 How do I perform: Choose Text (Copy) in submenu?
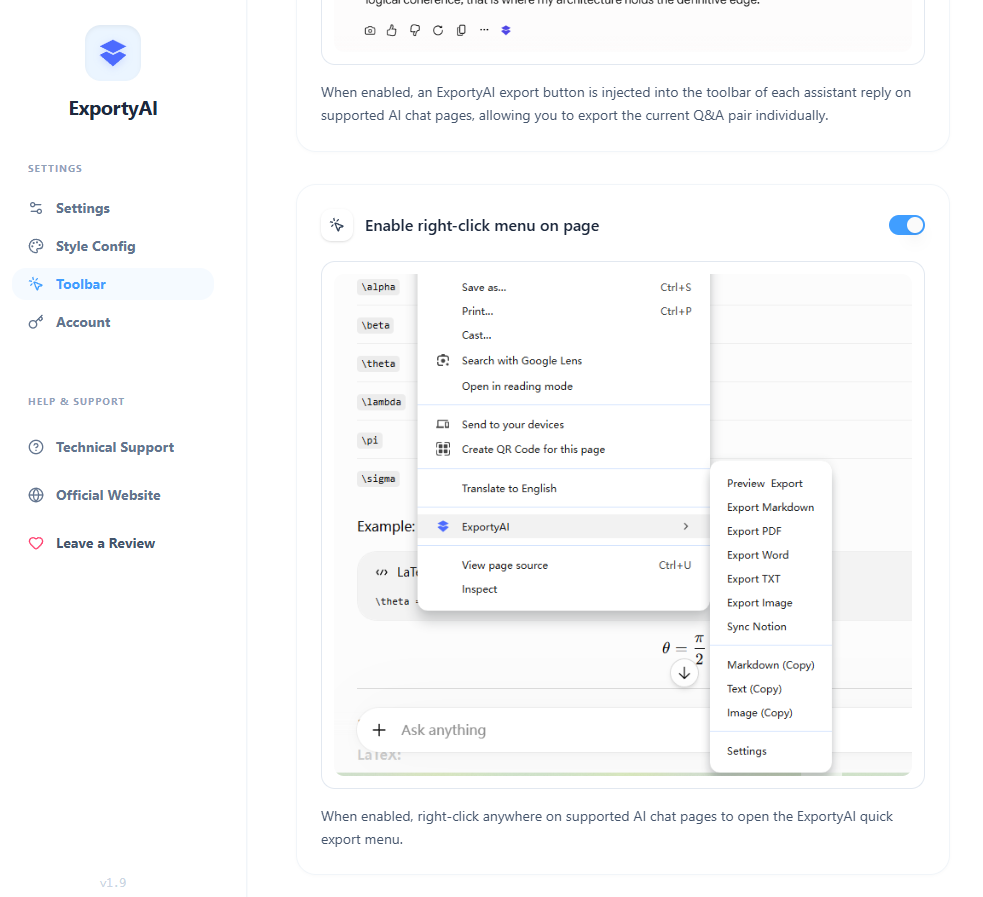point(770,688)
